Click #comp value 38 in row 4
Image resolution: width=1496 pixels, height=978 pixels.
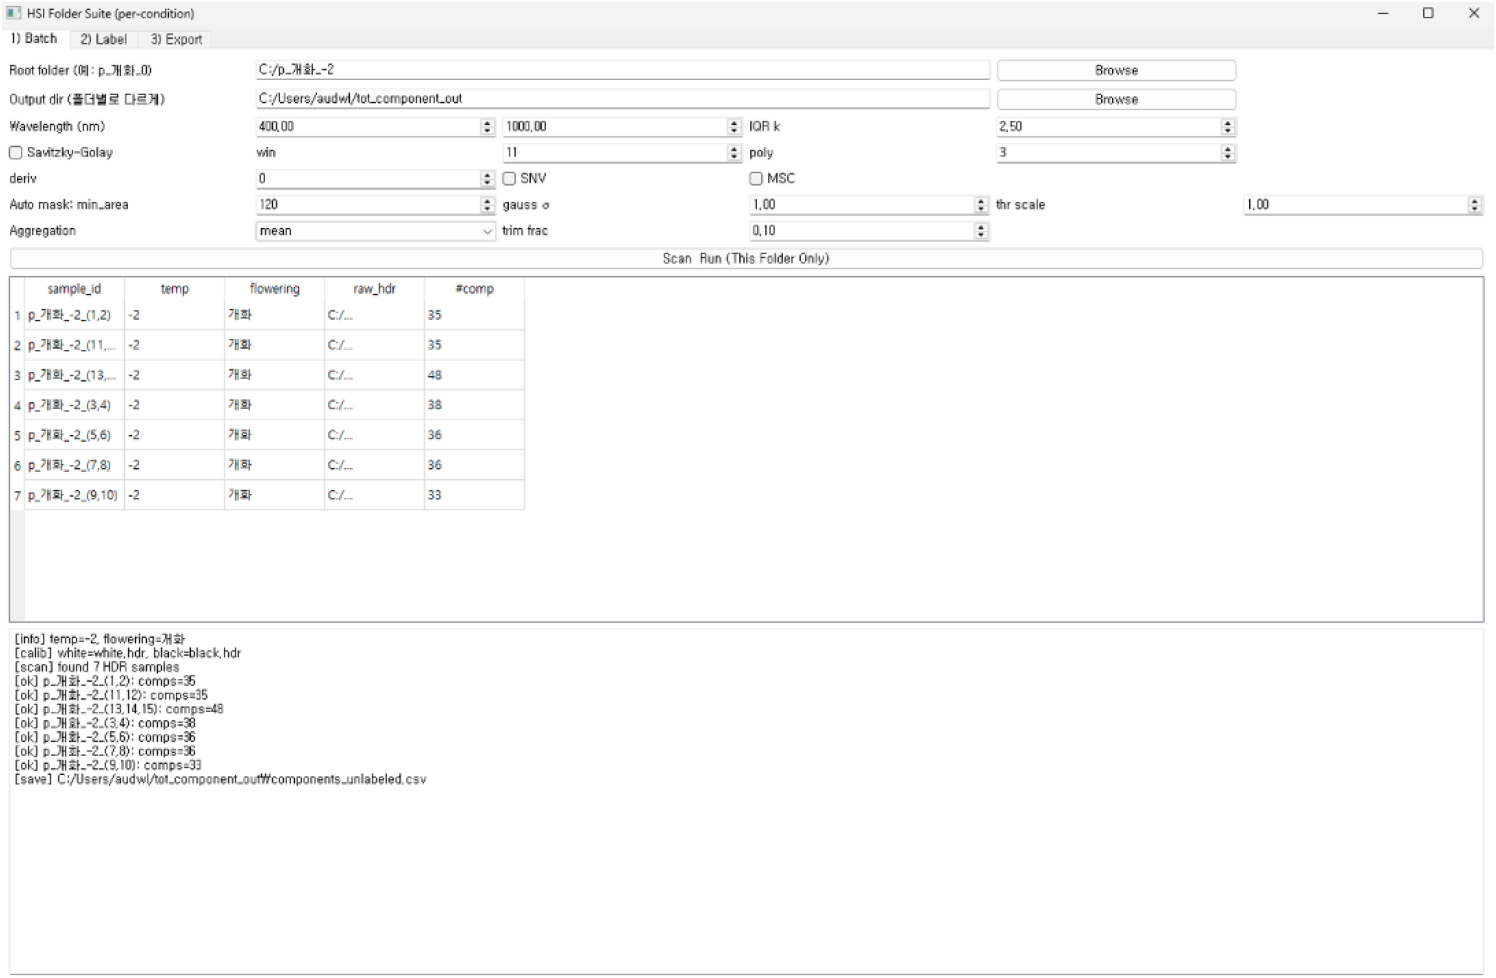474,405
